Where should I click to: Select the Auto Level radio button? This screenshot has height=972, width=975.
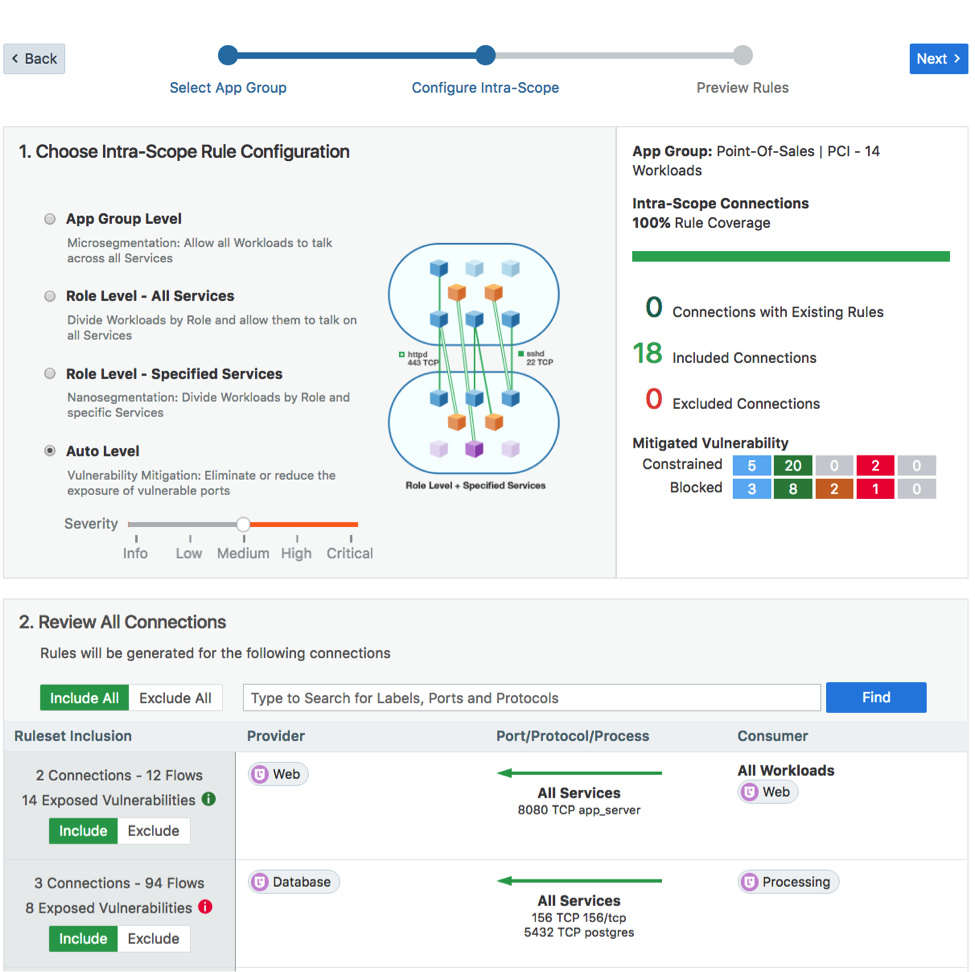pyautogui.click(x=50, y=451)
